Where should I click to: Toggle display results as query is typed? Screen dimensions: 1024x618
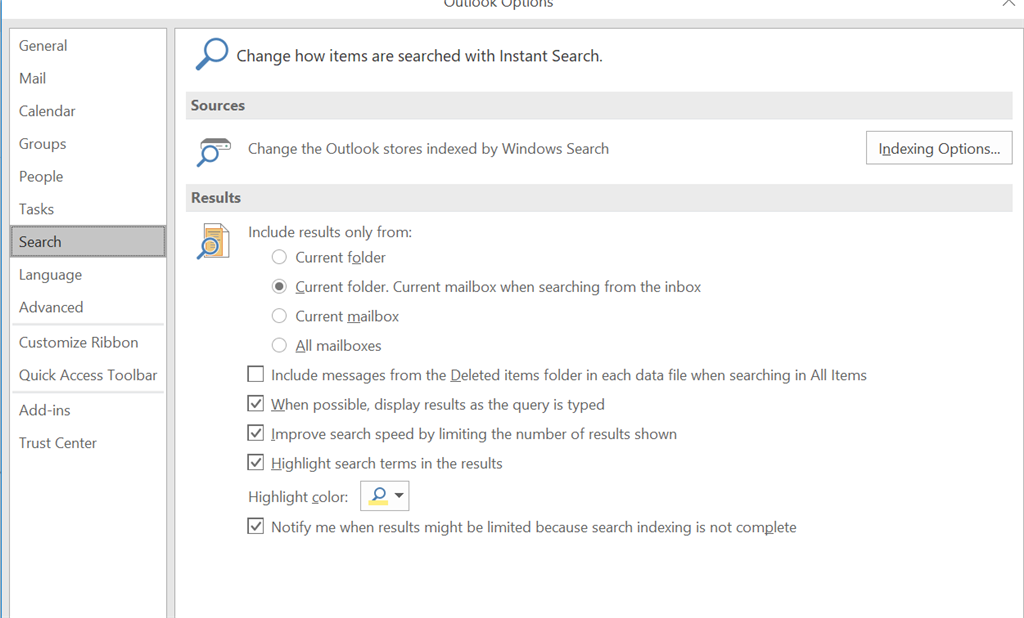point(255,403)
